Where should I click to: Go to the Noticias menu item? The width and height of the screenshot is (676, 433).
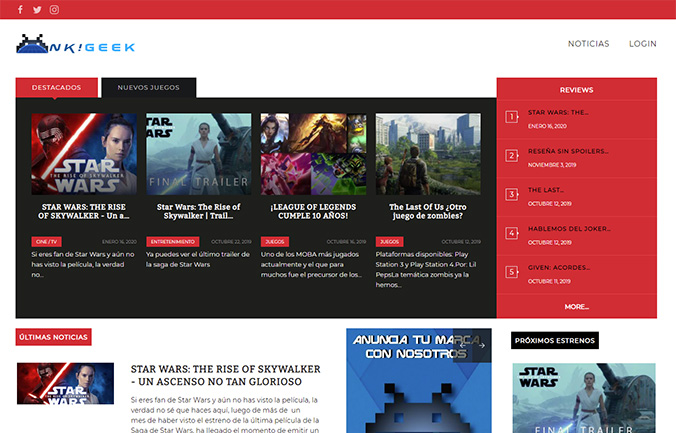pos(588,44)
